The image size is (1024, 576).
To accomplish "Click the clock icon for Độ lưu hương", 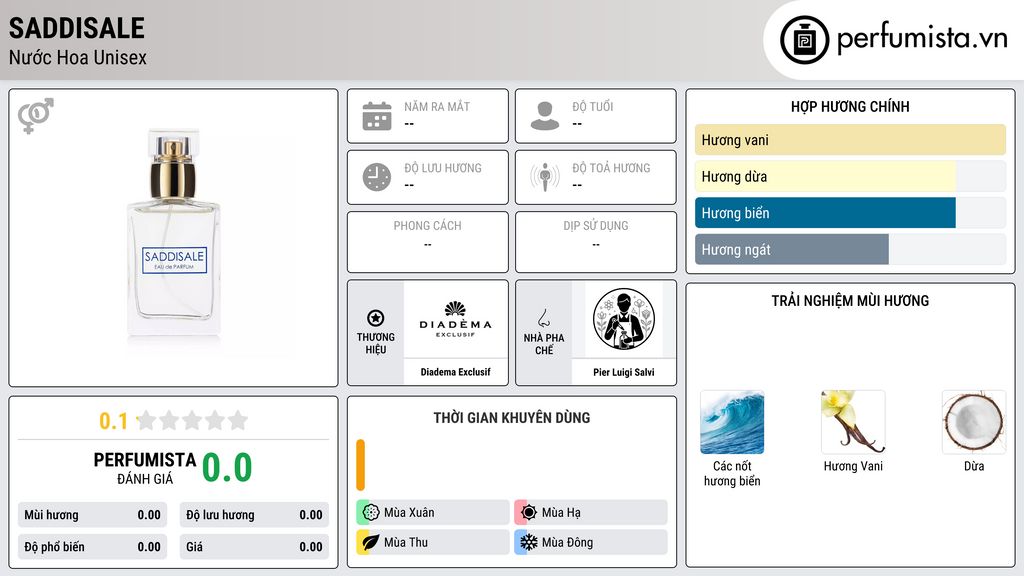I will (x=377, y=177).
